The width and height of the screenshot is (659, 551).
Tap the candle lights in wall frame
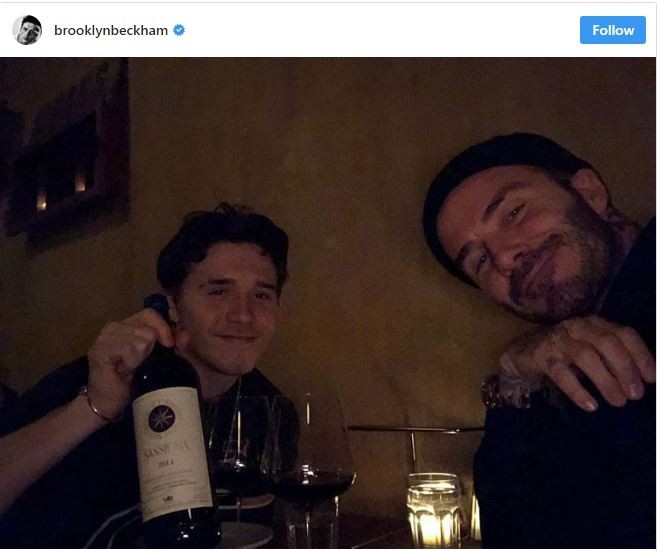coord(61,191)
